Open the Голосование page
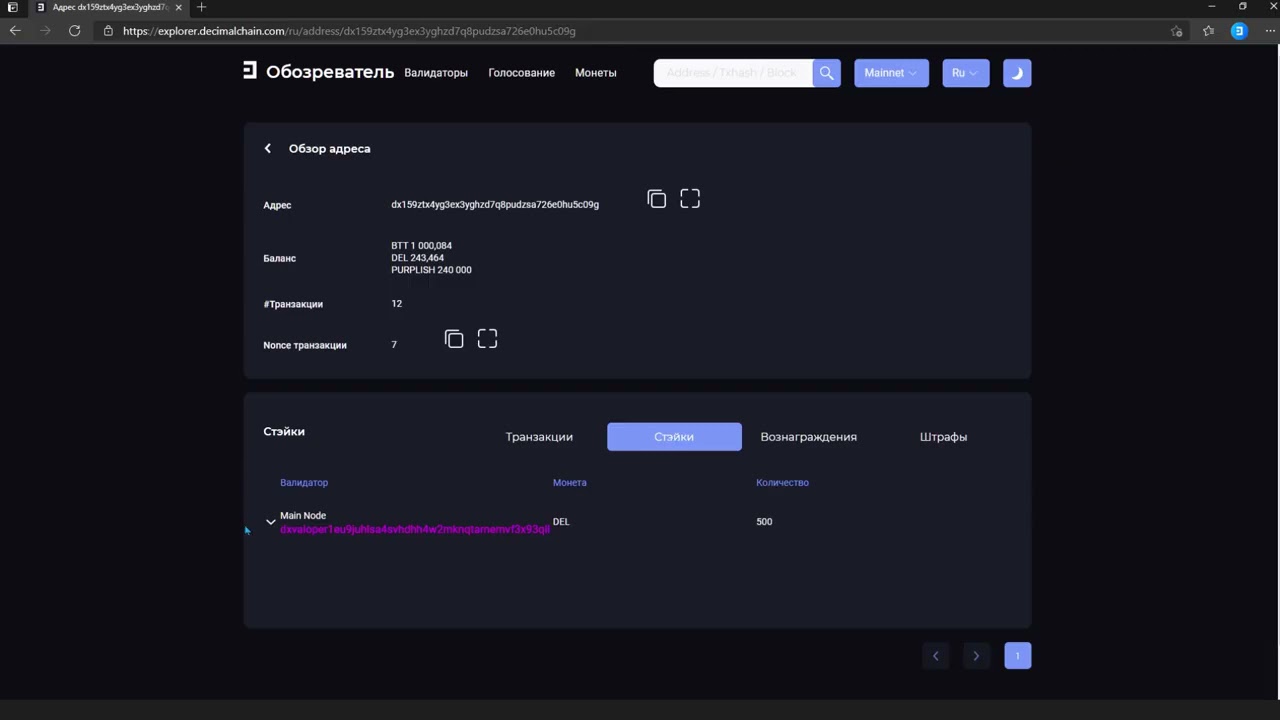This screenshot has width=1280, height=720. coord(521,73)
